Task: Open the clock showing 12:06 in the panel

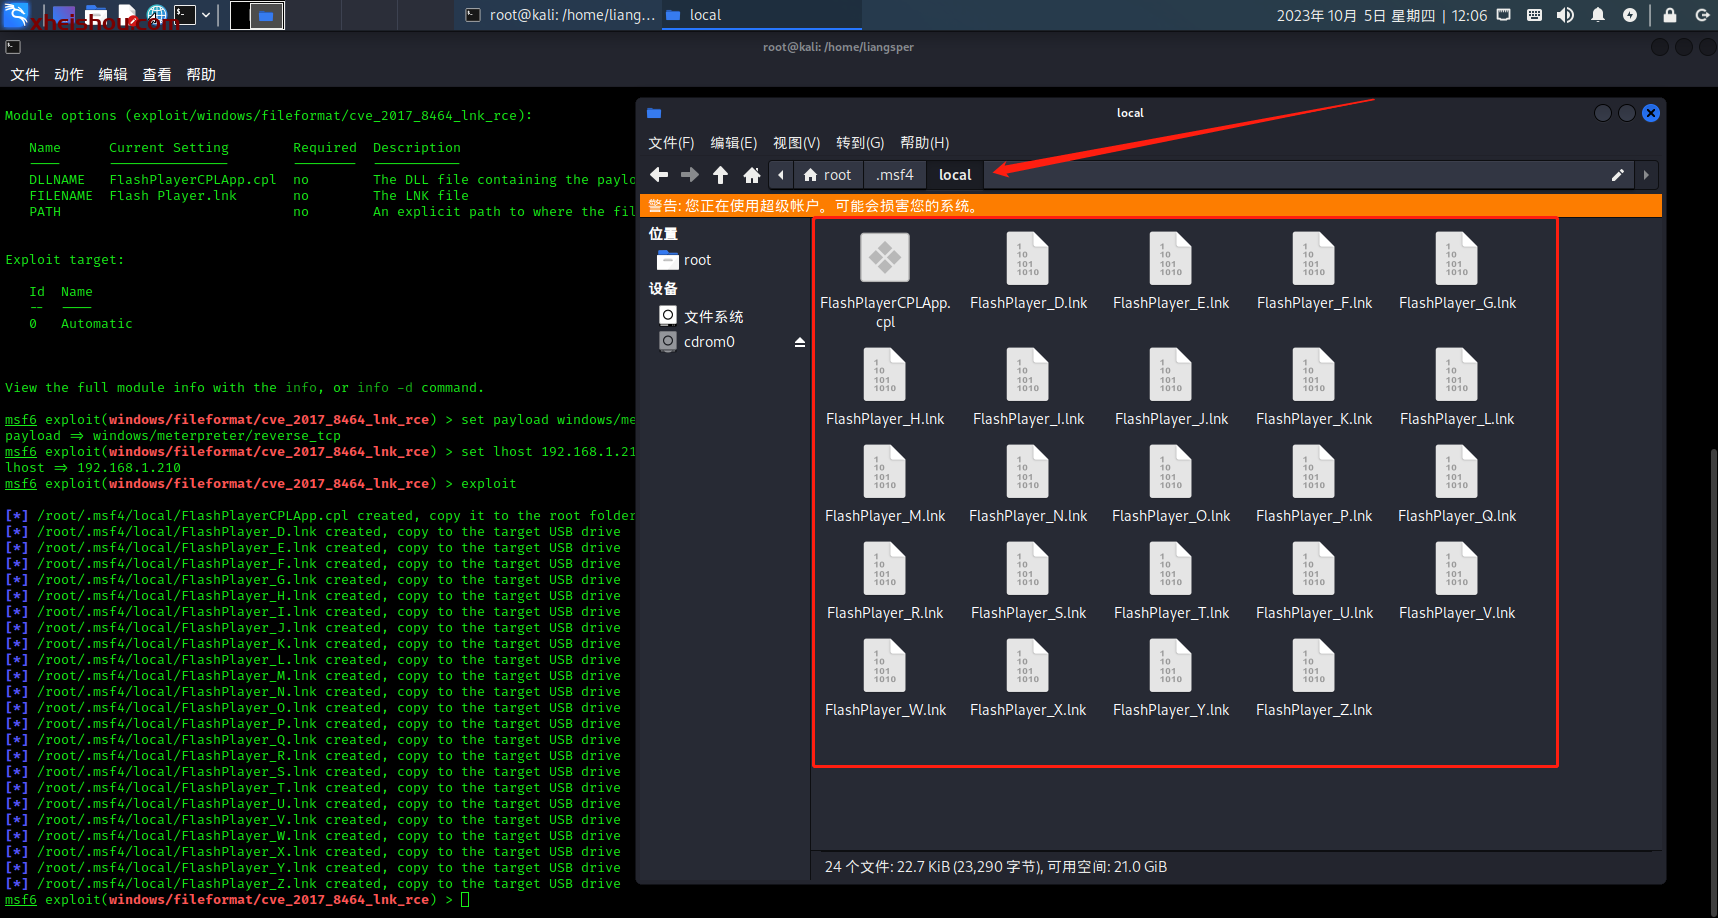Action: click(x=1381, y=15)
